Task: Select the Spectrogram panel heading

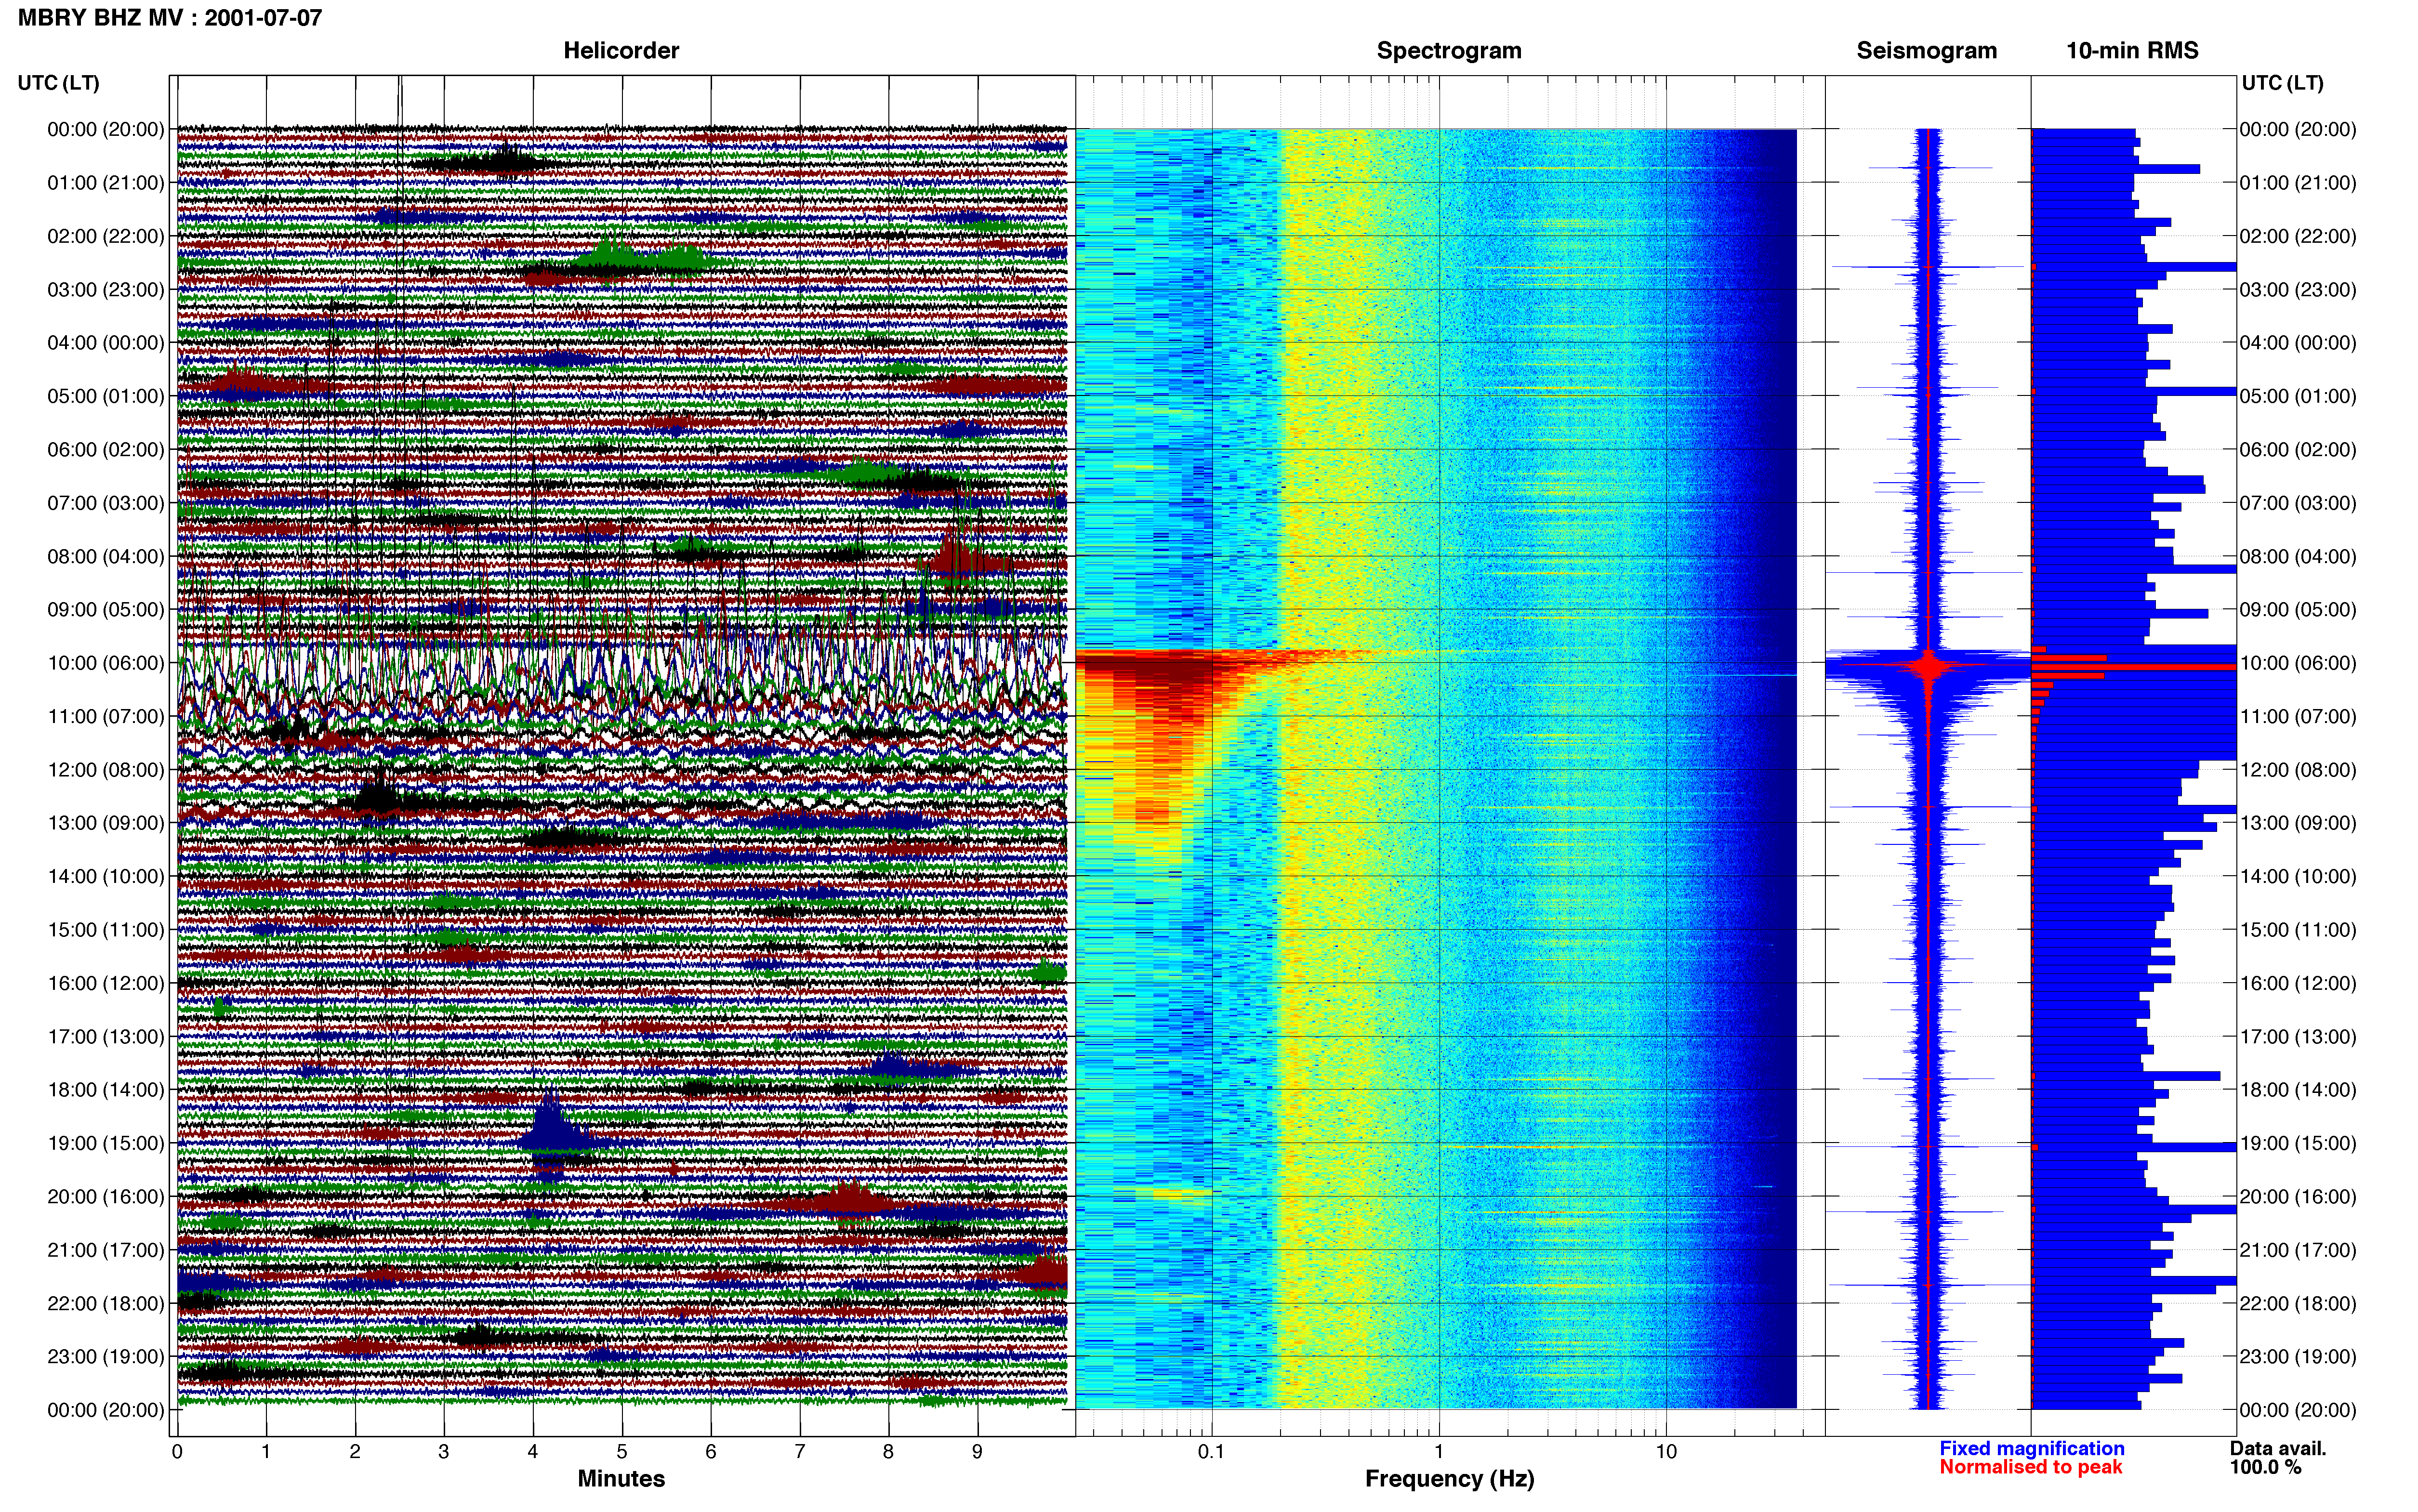Action: (1449, 50)
